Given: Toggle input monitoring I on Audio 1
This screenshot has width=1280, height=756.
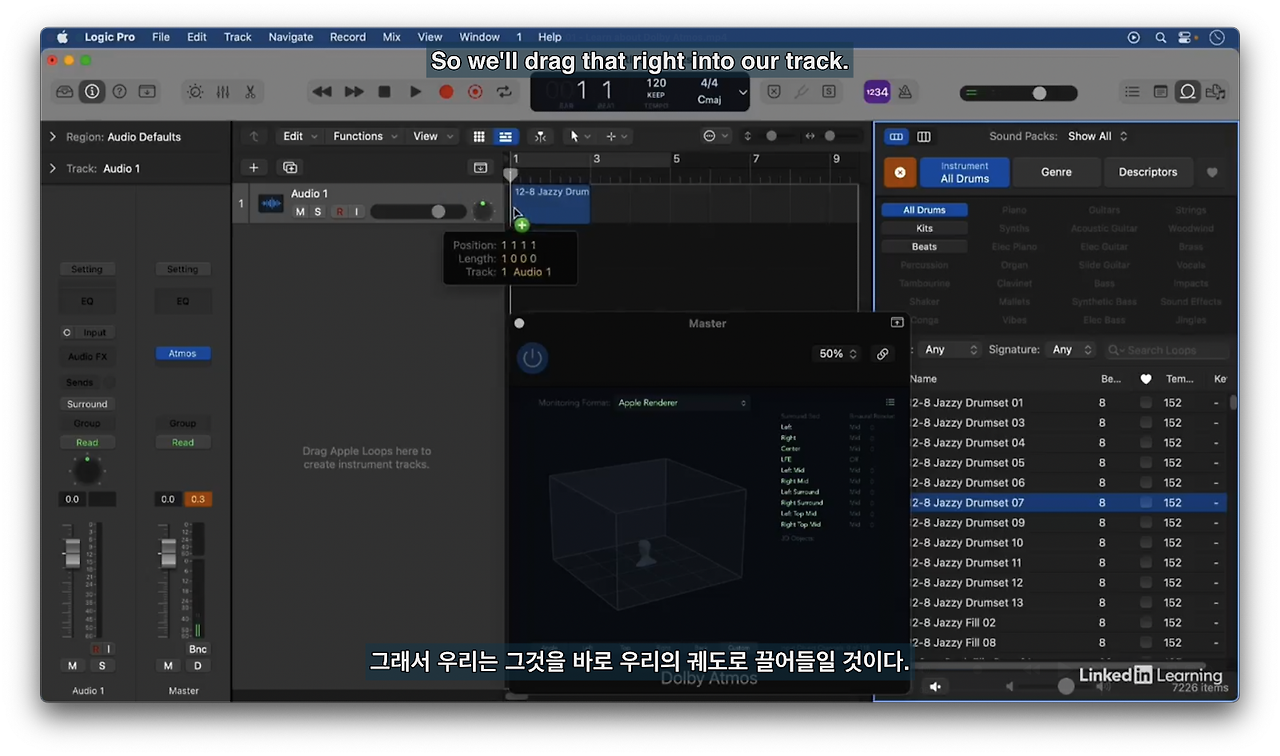Looking at the screenshot, I should click(x=357, y=212).
